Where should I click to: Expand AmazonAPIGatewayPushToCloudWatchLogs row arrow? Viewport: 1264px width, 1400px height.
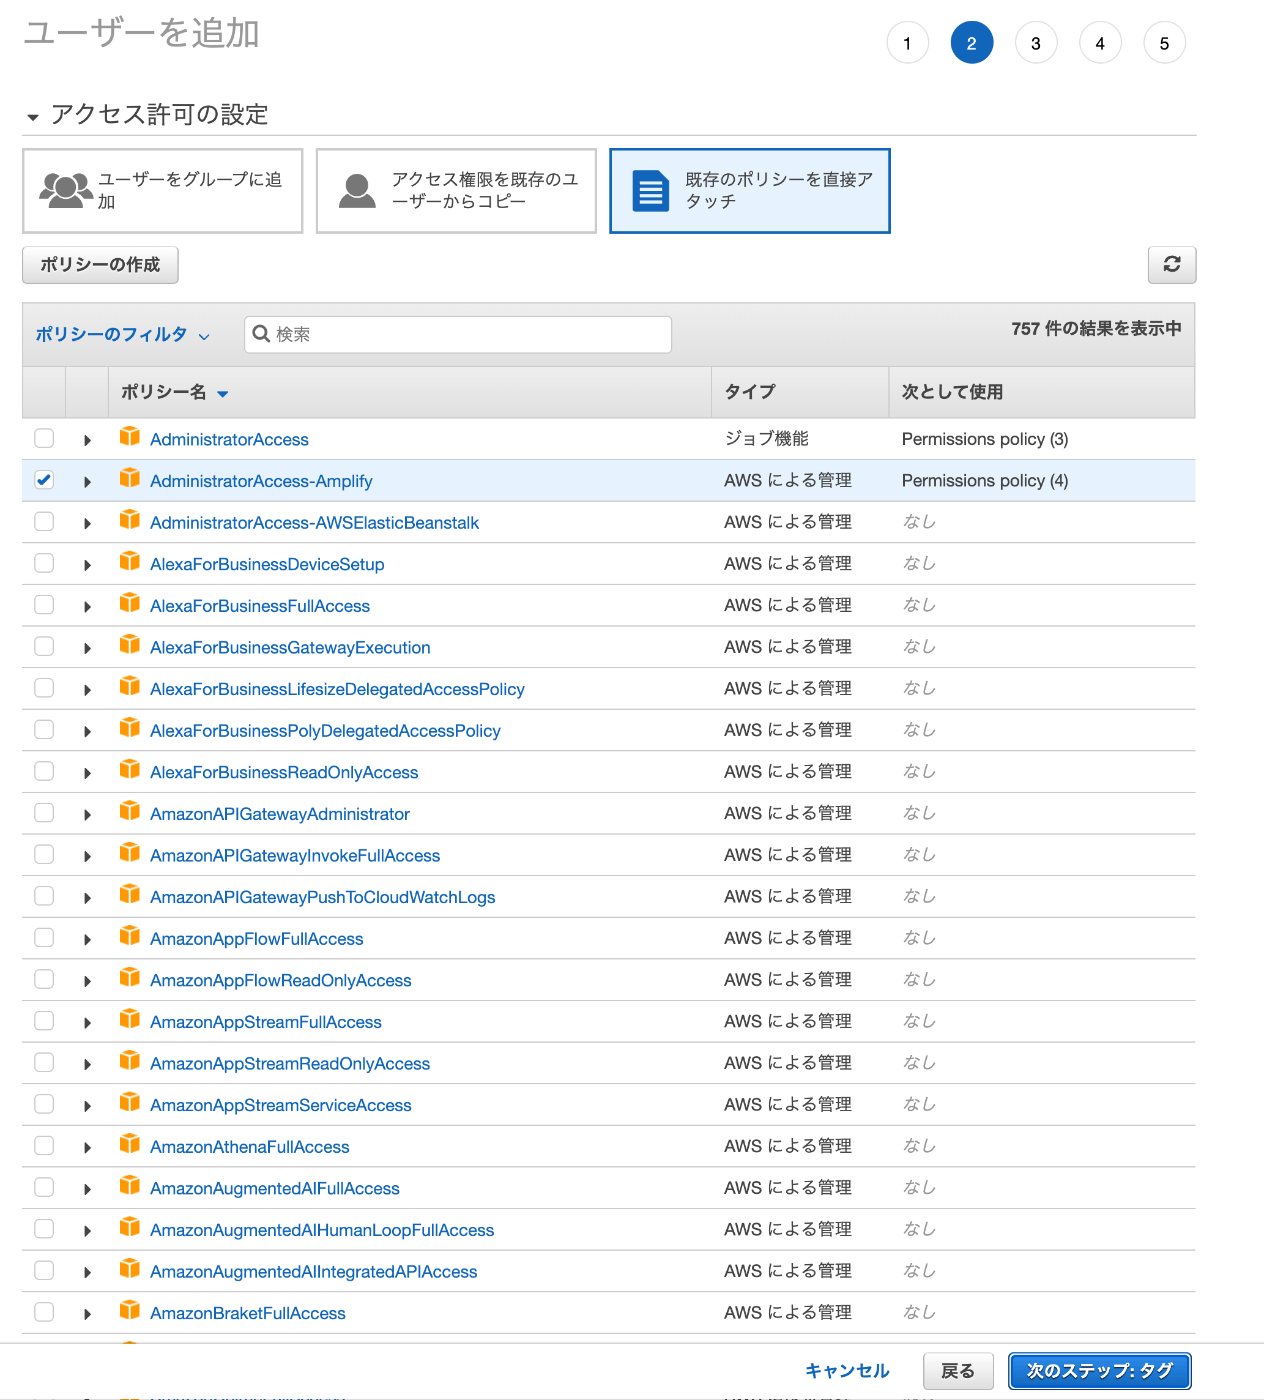87,898
